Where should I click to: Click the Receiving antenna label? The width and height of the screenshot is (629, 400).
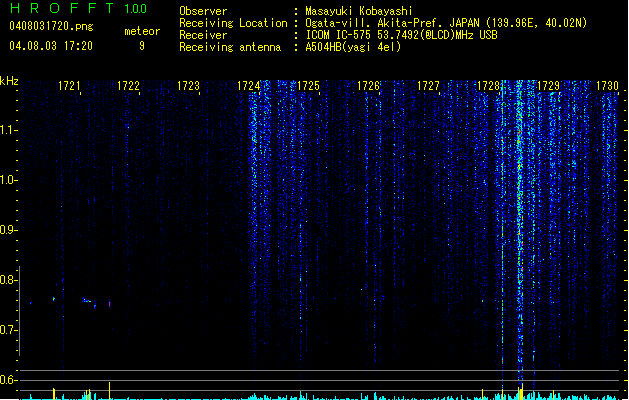coord(230,47)
